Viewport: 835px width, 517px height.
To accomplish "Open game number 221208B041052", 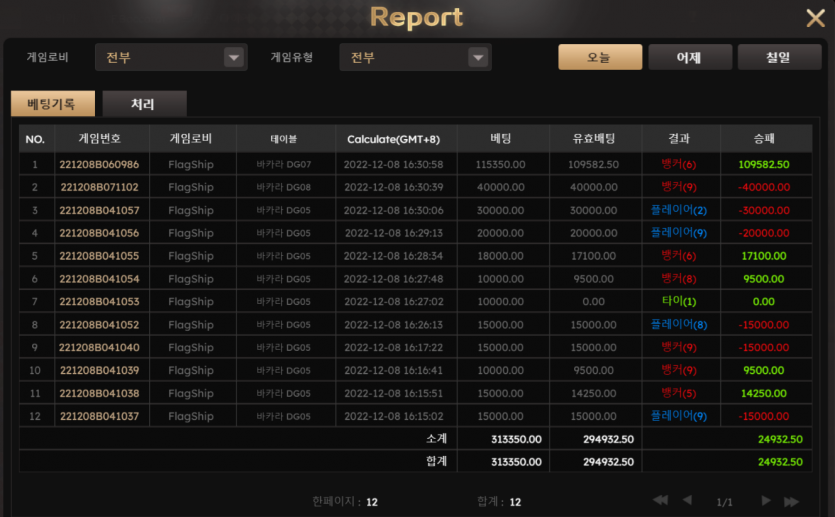I will coord(100,325).
